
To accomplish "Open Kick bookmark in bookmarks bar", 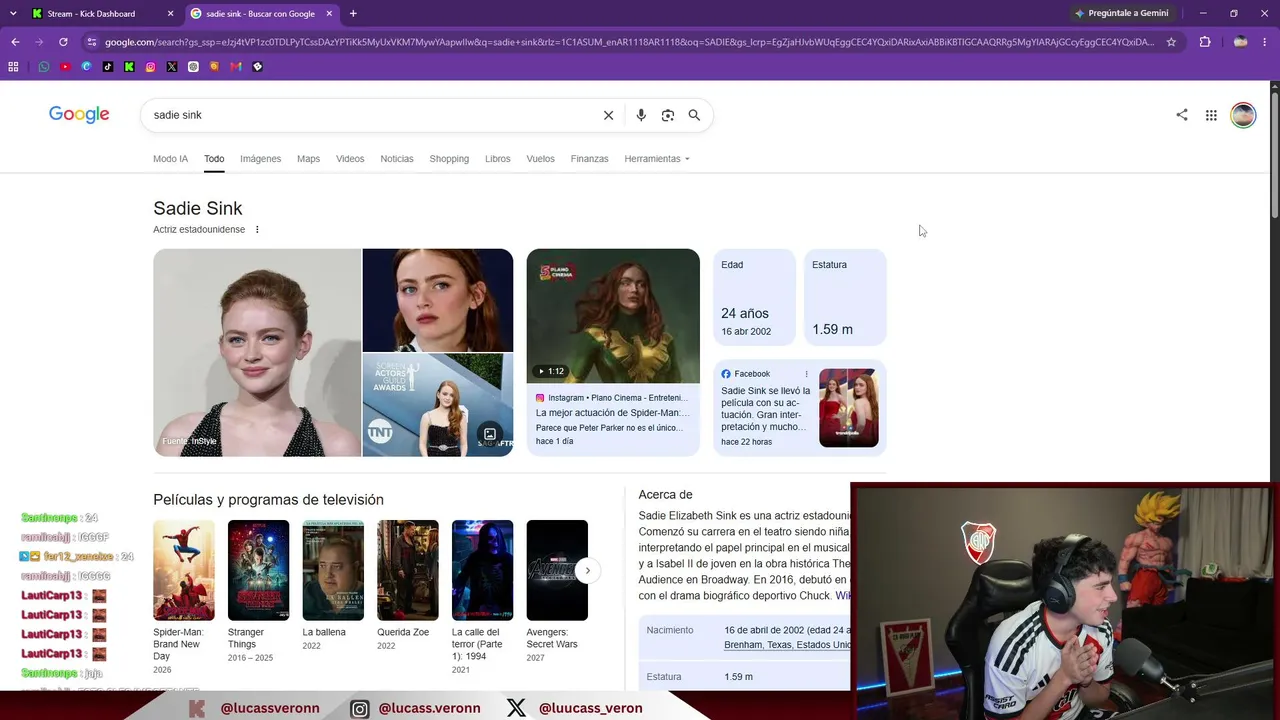I will coord(129,67).
